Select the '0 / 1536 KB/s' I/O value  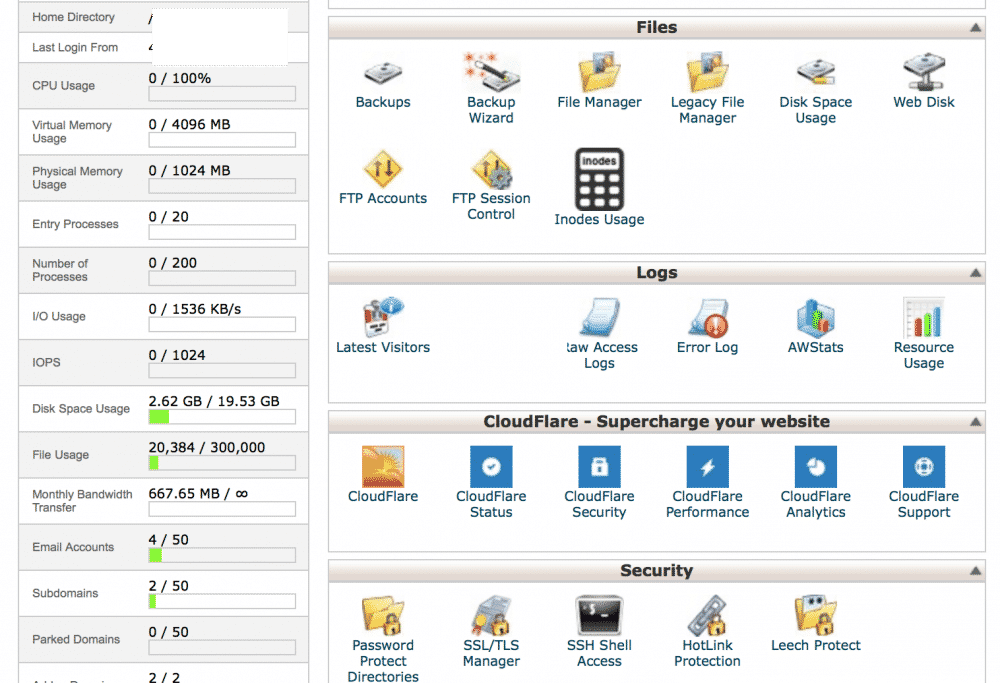[x=195, y=309]
